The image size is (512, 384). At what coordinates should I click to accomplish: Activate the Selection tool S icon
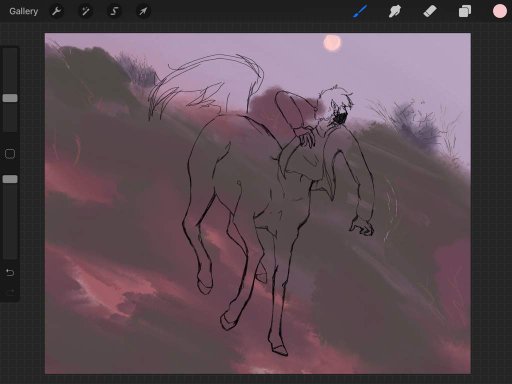(114, 11)
